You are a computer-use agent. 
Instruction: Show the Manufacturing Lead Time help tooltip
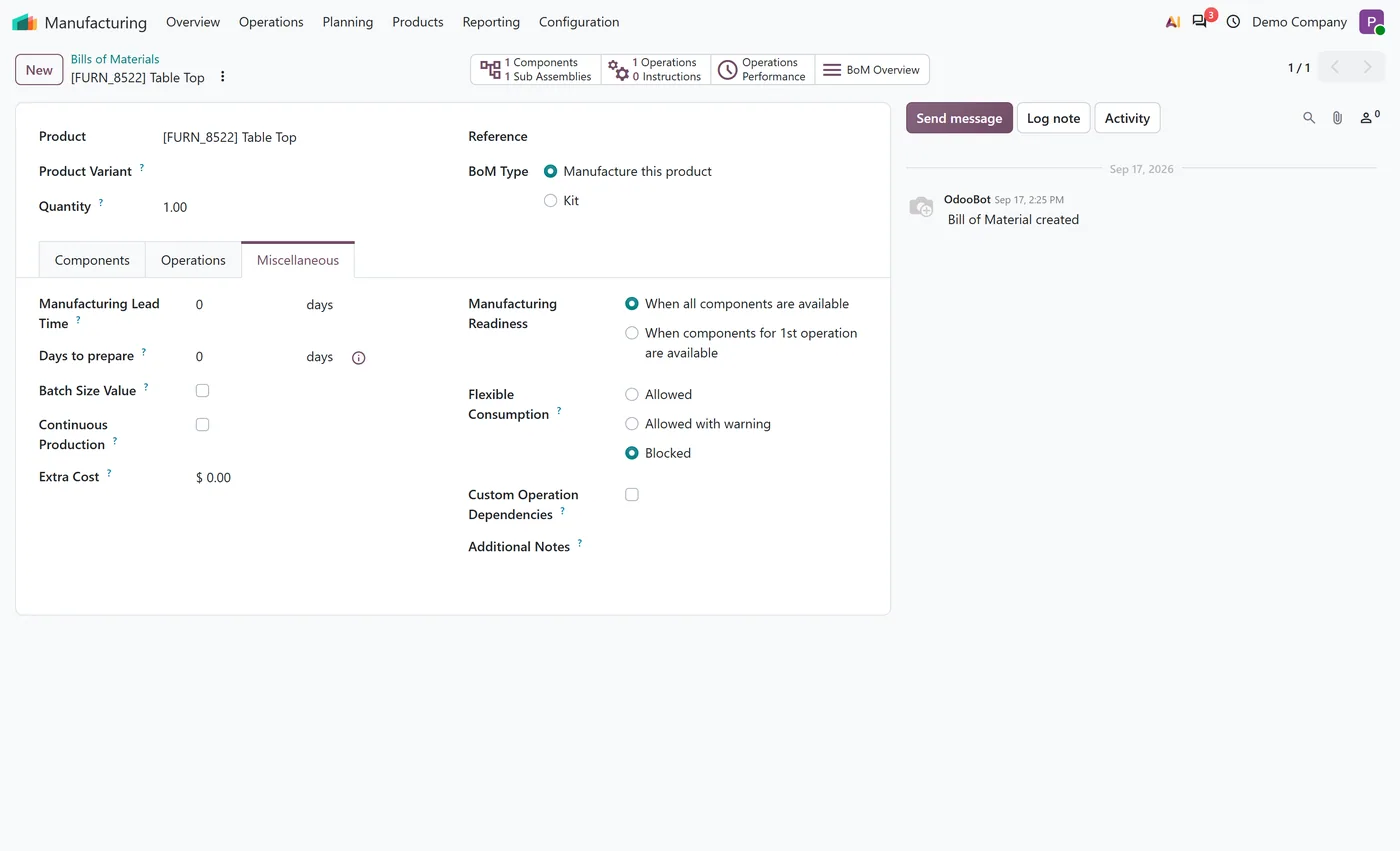coord(78,320)
